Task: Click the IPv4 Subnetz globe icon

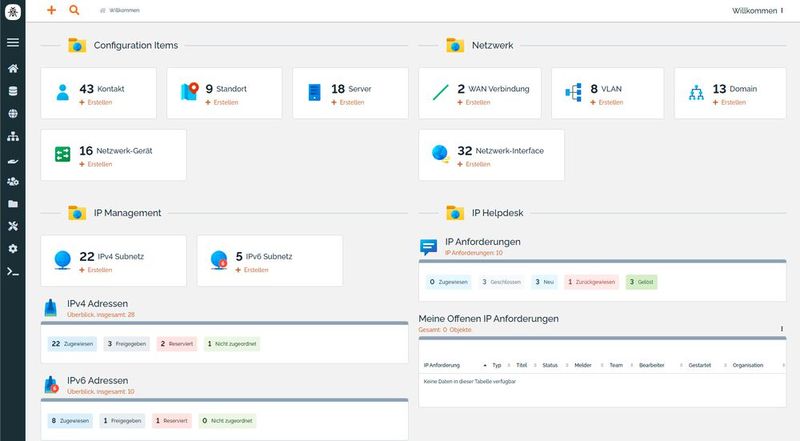Action: tap(62, 260)
